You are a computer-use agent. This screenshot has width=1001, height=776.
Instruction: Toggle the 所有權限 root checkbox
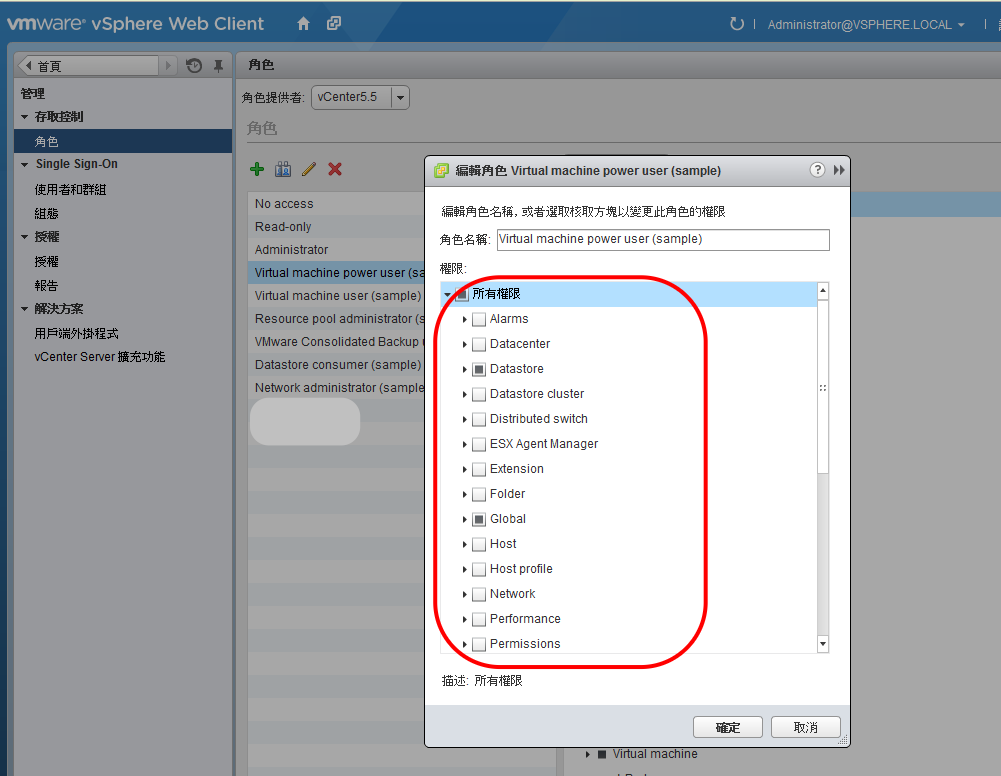click(462, 294)
